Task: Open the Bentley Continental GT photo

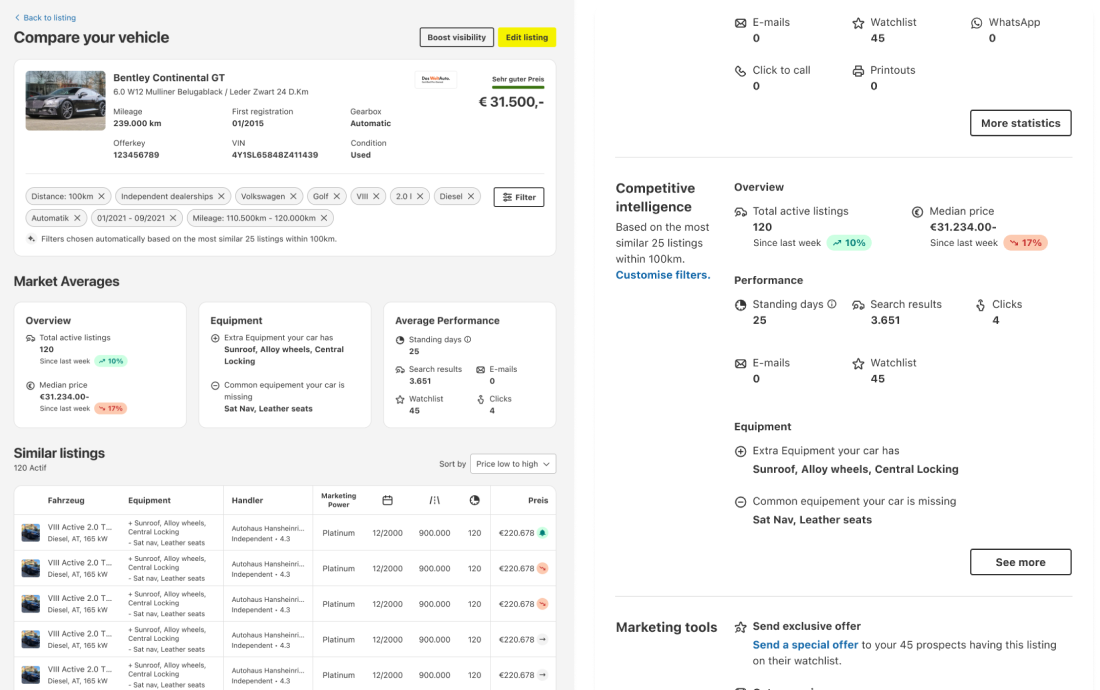Action: (65, 100)
